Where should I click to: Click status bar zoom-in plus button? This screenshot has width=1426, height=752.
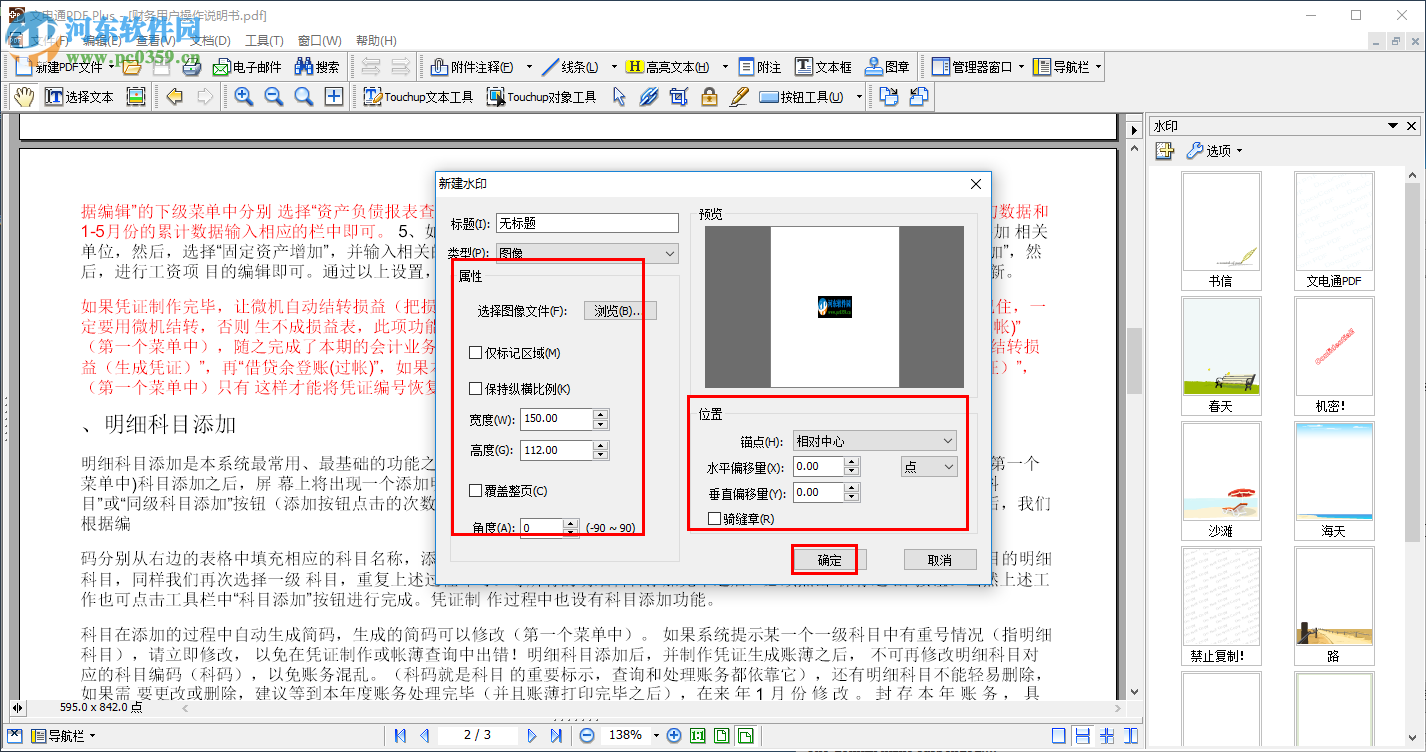[674, 735]
